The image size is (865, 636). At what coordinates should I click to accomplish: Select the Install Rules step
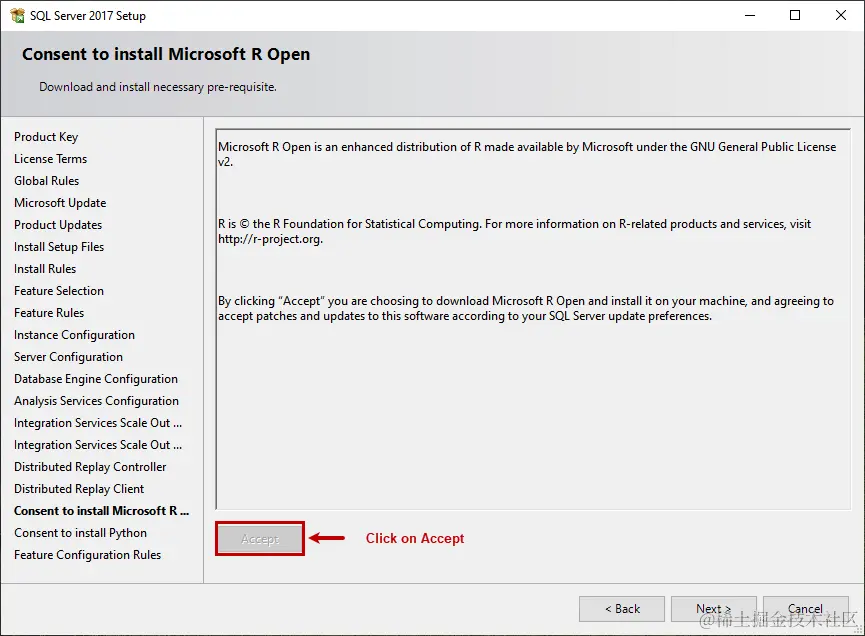(45, 269)
